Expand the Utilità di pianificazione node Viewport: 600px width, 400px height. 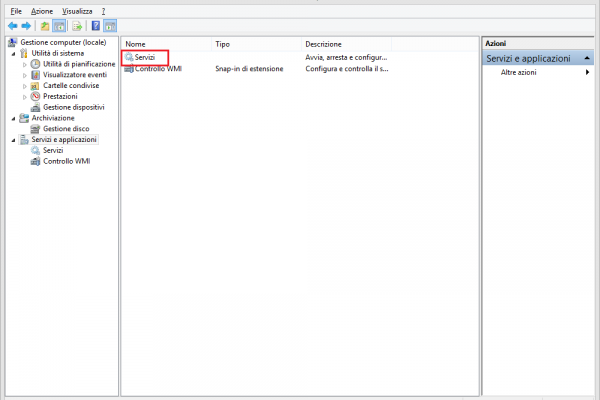pos(25,64)
